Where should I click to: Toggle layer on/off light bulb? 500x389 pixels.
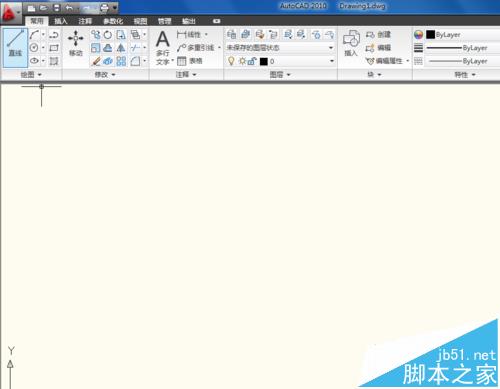click(x=231, y=61)
